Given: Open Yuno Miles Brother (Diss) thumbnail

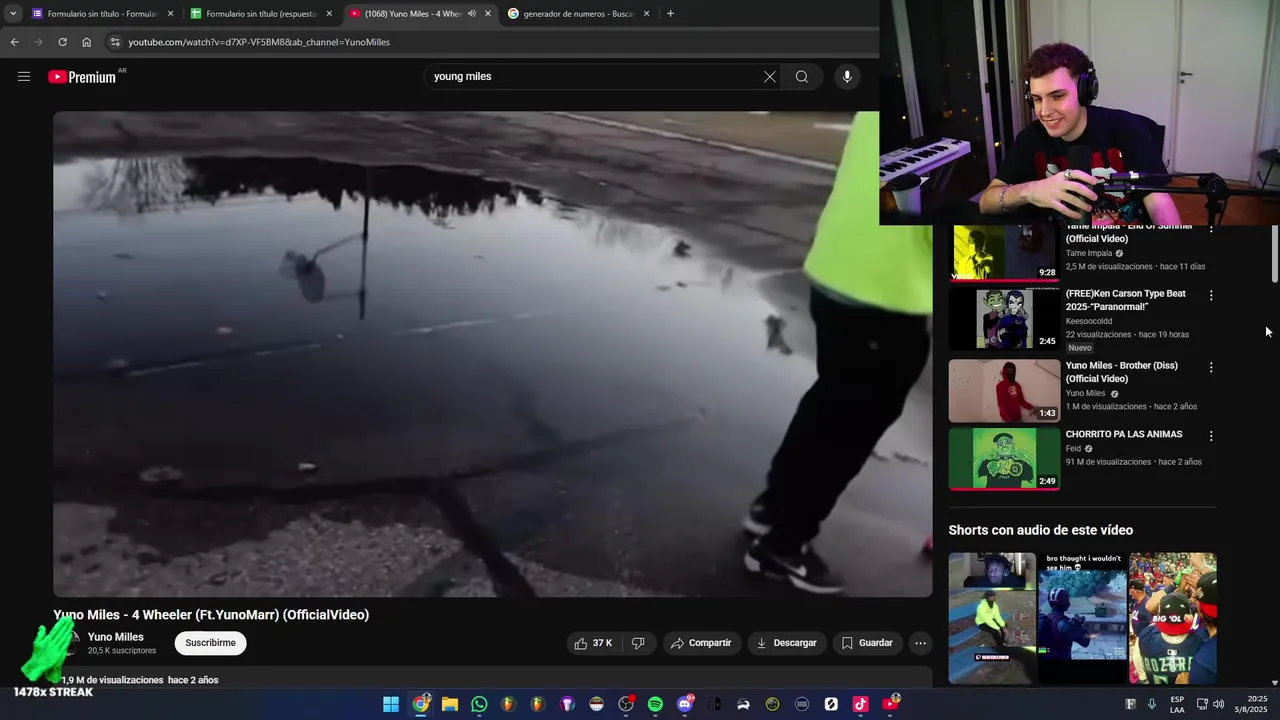Looking at the screenshot, I should click(x=1004, y=391).
